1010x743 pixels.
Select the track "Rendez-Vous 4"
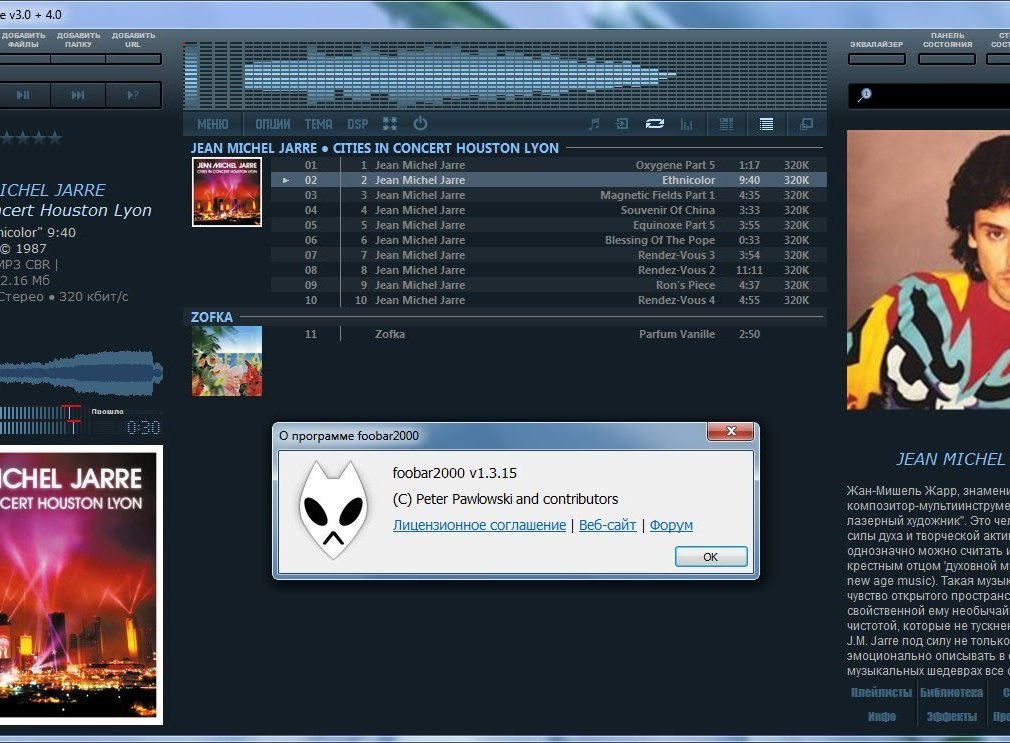[548, 300]
